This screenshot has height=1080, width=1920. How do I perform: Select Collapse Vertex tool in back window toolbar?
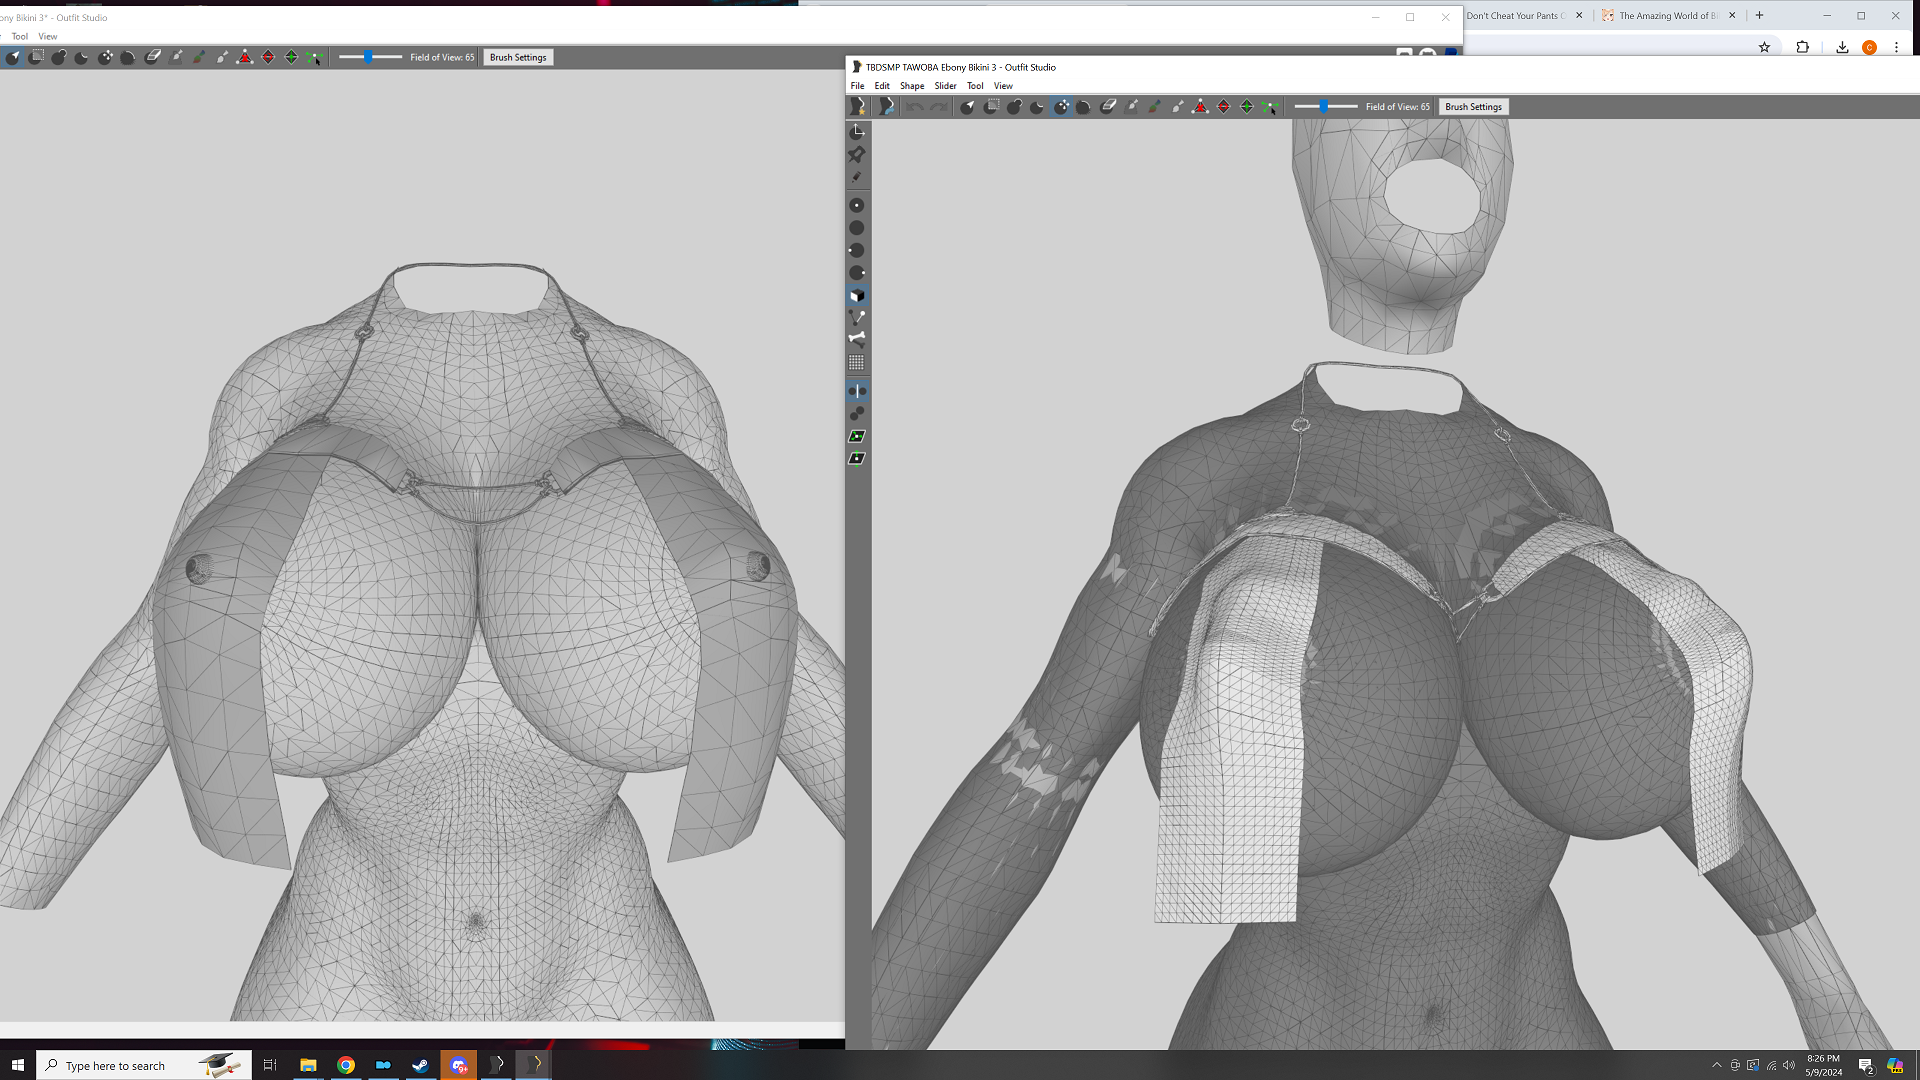245,57
